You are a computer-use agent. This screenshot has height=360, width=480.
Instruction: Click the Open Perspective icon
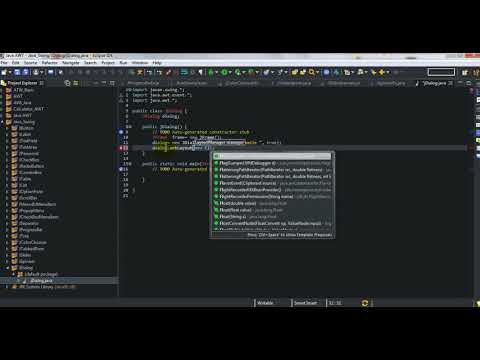465,72
